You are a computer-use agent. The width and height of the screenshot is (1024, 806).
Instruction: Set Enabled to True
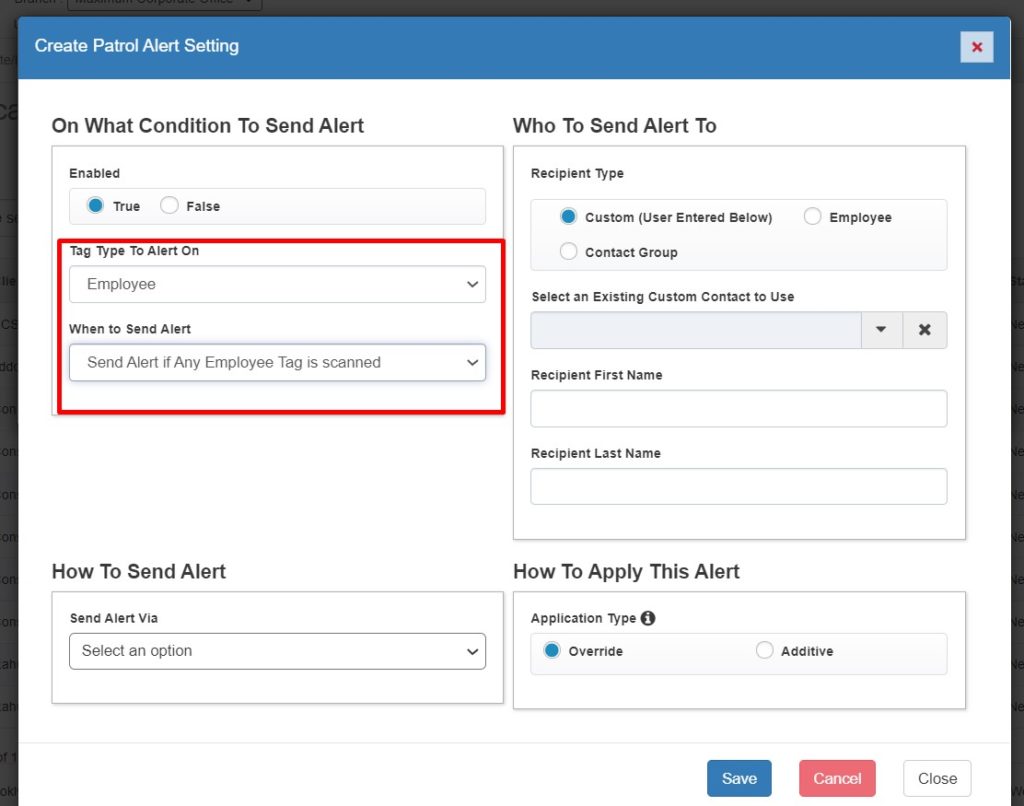(96, 206)
